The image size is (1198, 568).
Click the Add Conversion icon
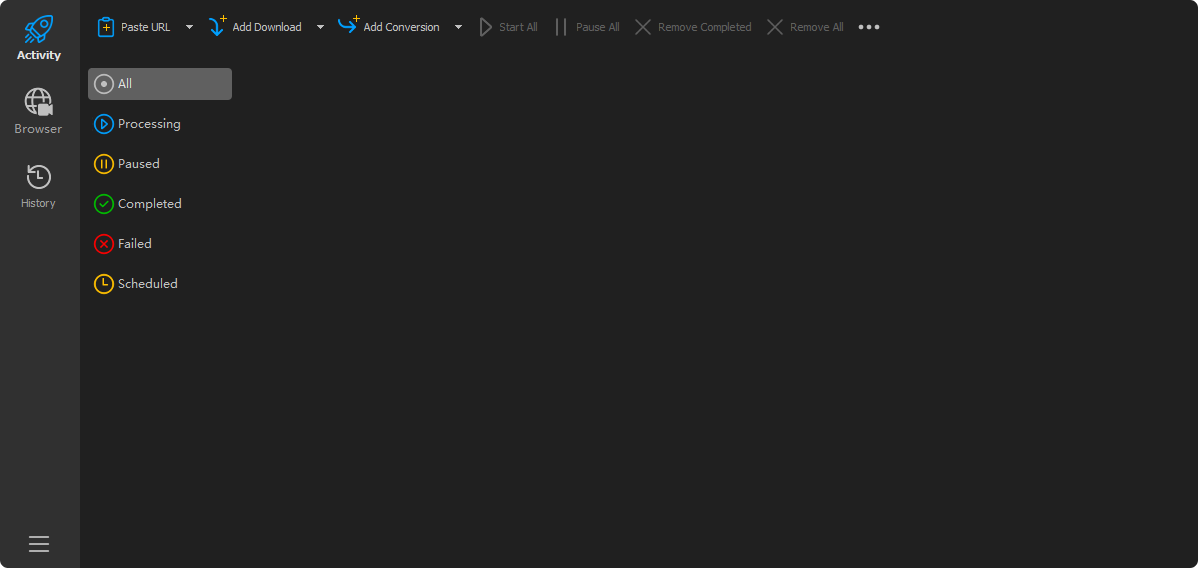tap(348, 26)
